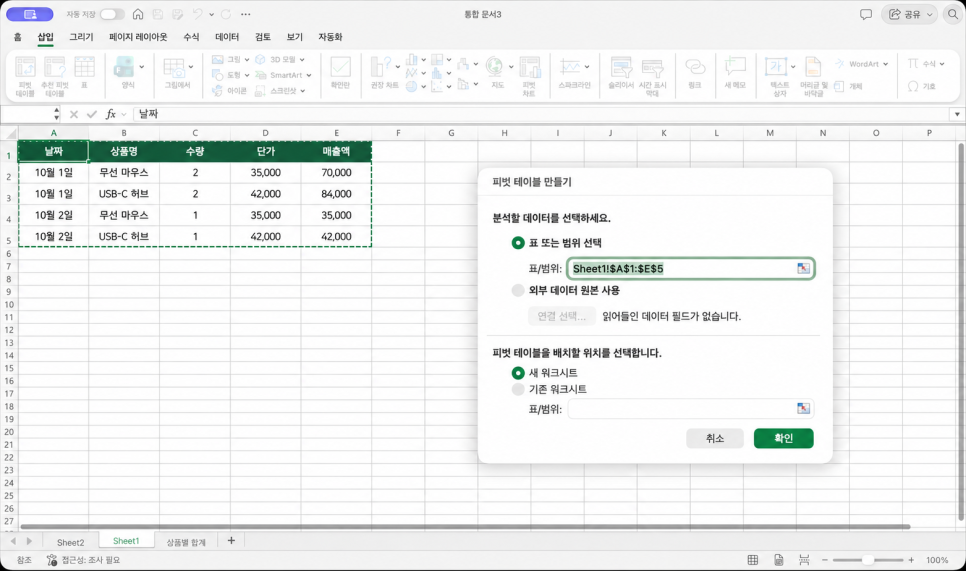This screenshot has width=966, height=571.
Task: Switch to the Sheet2 worksheet tab
Action: tap(71, 542)
